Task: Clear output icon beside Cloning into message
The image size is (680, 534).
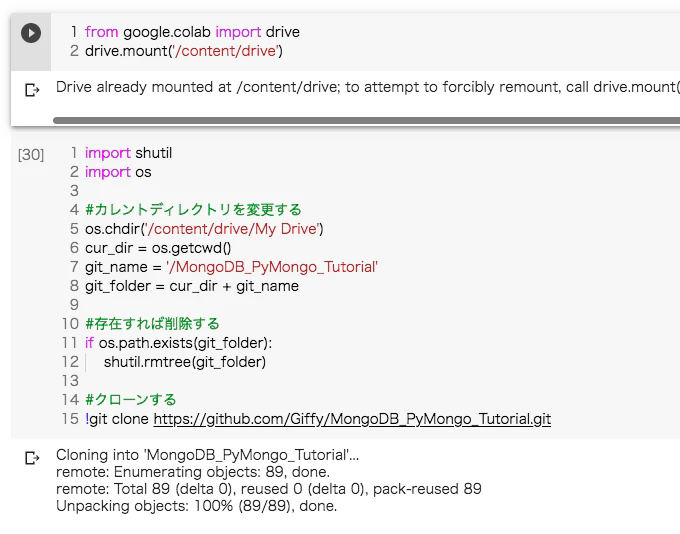Action: click(x=32, y=458)
